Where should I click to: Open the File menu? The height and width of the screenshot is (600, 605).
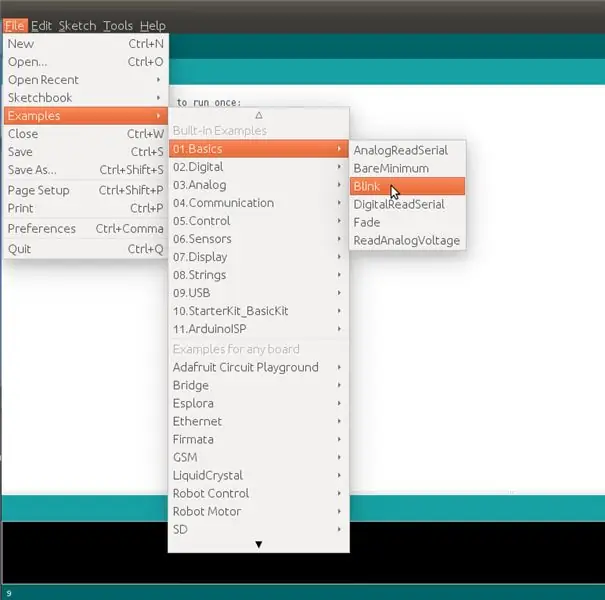coord(15,26)
